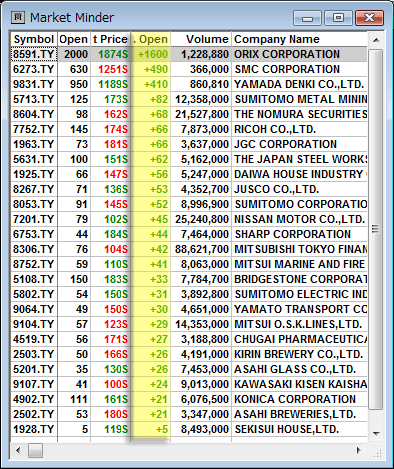
Task: Click NISSAN MOTOR CO.,LTD. company name
Action: coord(300,219)
